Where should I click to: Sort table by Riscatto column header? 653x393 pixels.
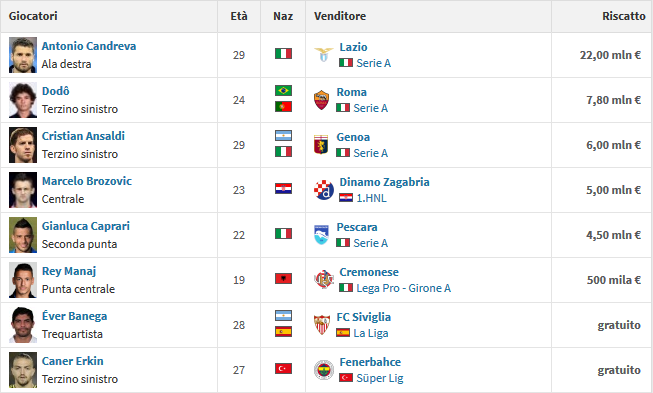623,16
